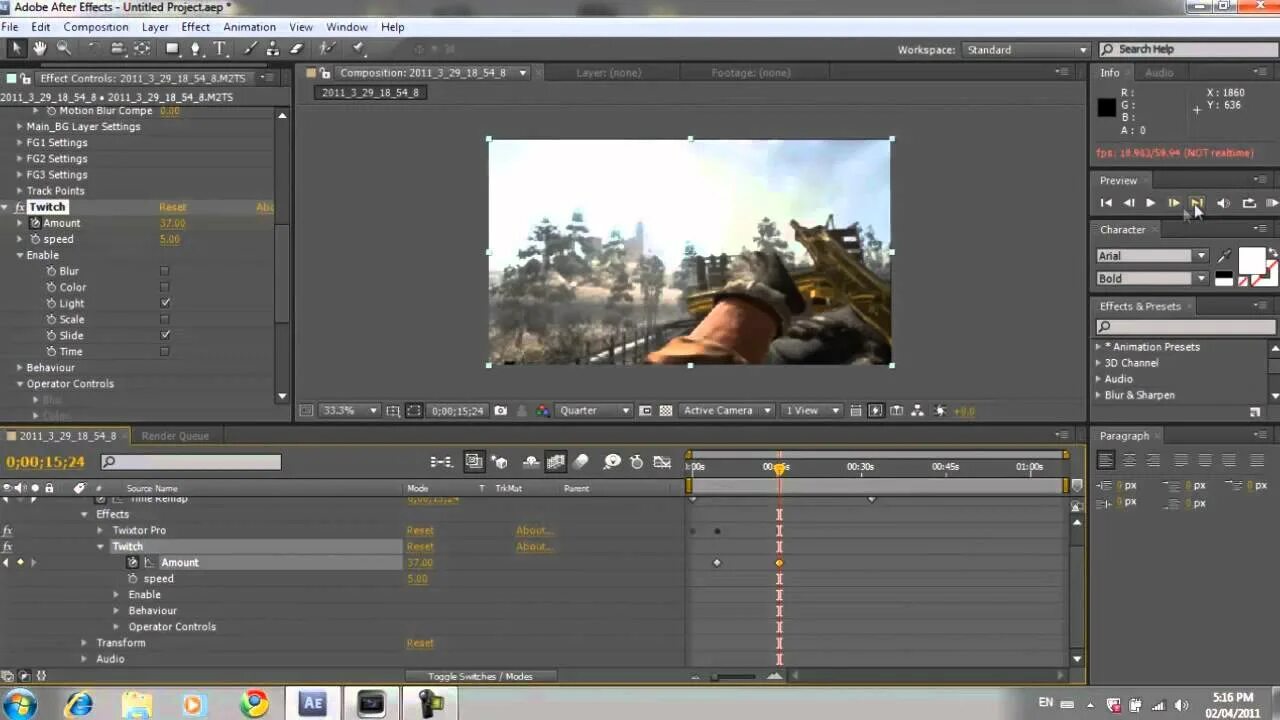Screen dimensions: 1280x720
Task: Play the preview with the play button
Action: tap(1150, 203)
